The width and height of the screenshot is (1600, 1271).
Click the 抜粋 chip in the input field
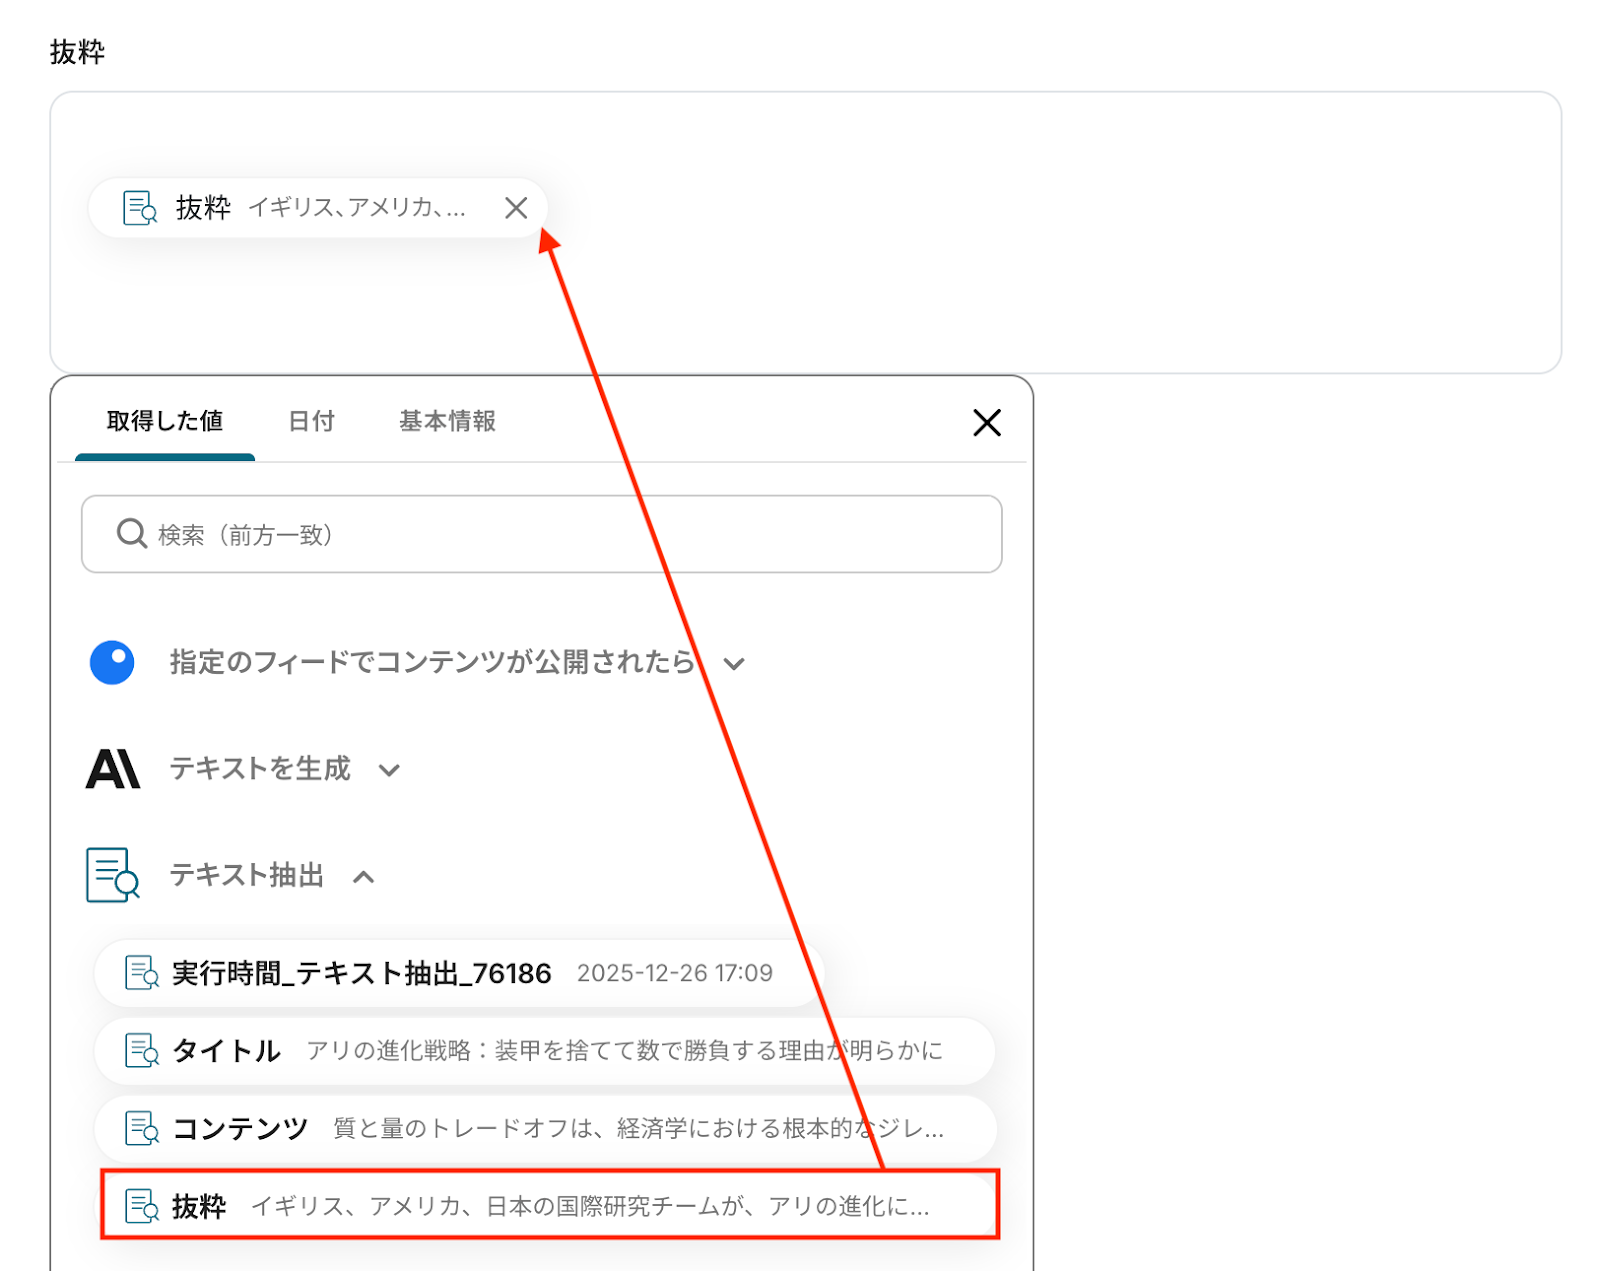point(318,208)
